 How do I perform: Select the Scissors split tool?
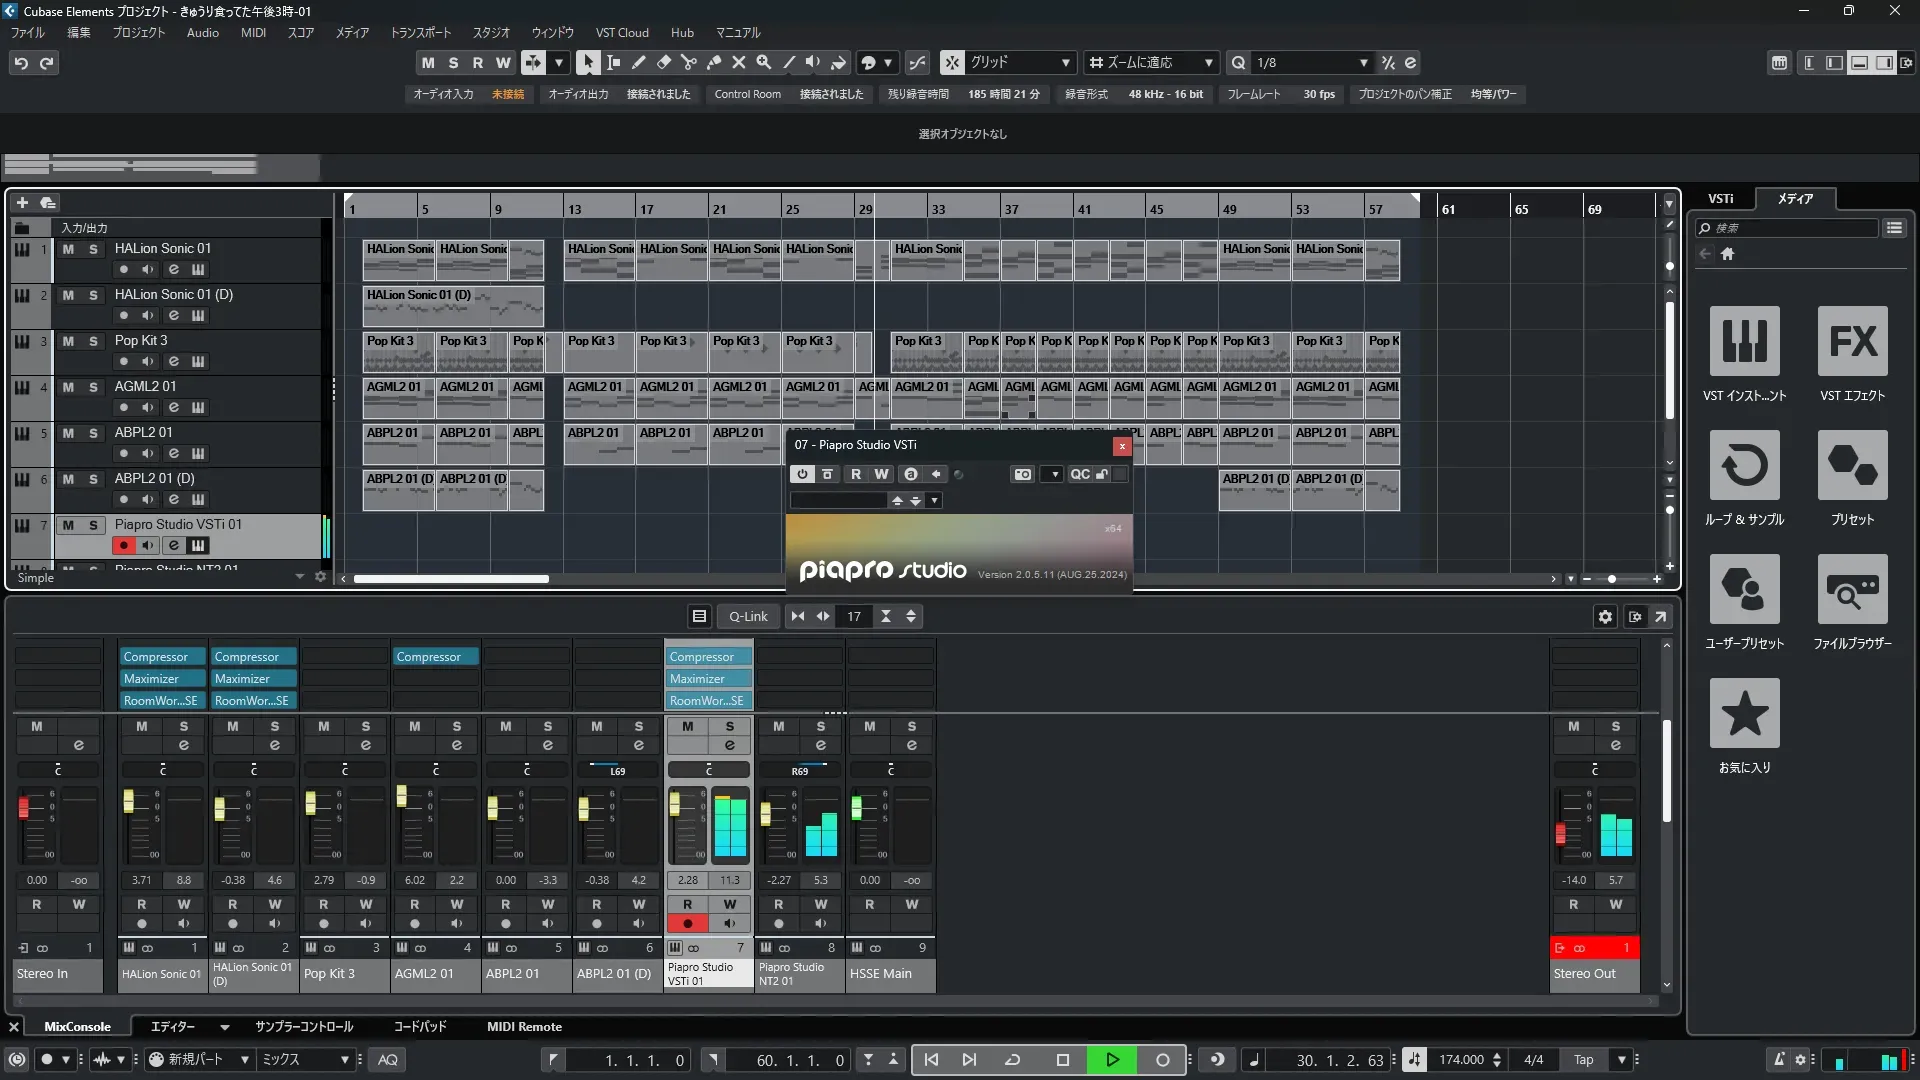(689, 62)
